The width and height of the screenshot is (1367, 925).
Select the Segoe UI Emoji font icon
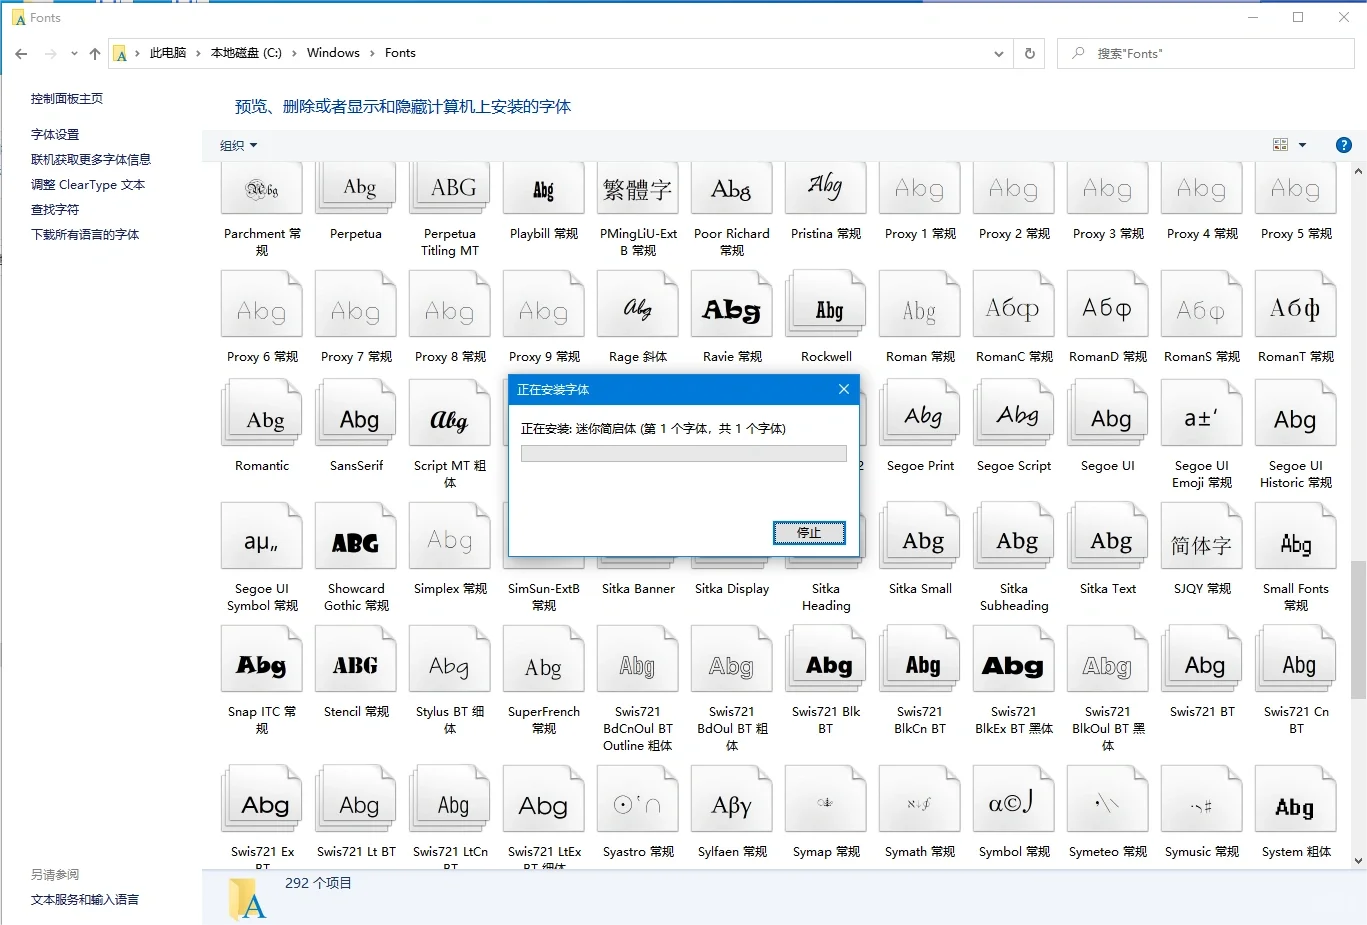[1201, 419]
